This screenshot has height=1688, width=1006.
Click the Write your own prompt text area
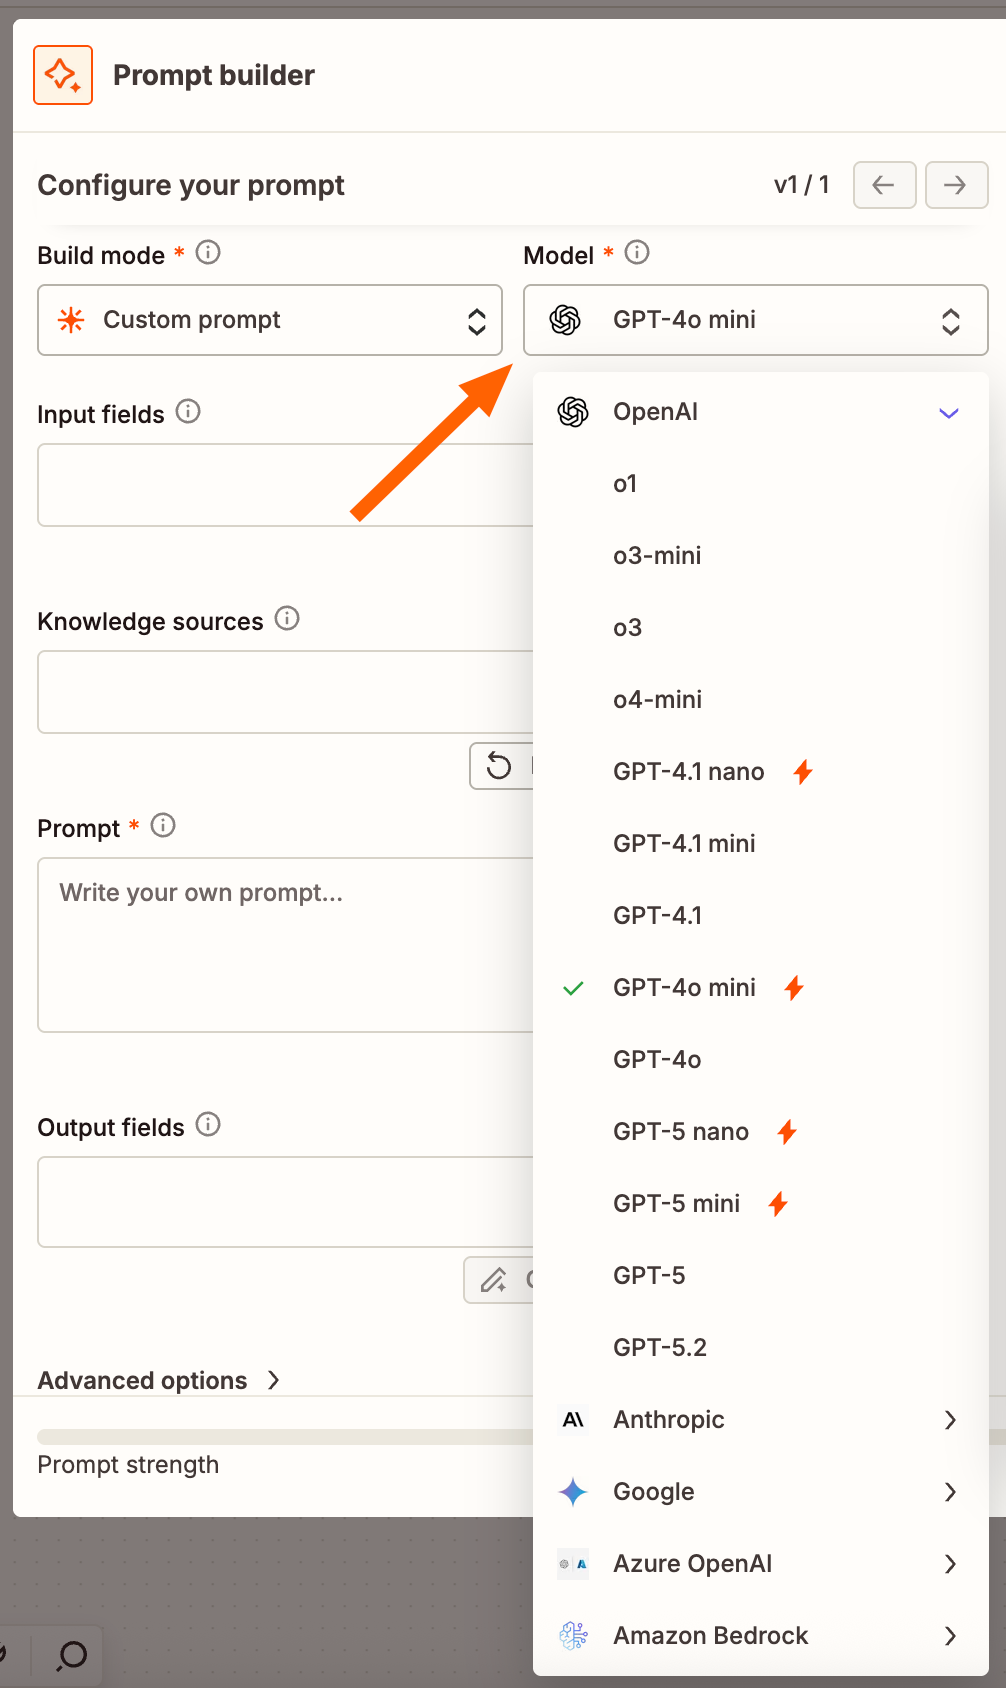pos(286,945)
